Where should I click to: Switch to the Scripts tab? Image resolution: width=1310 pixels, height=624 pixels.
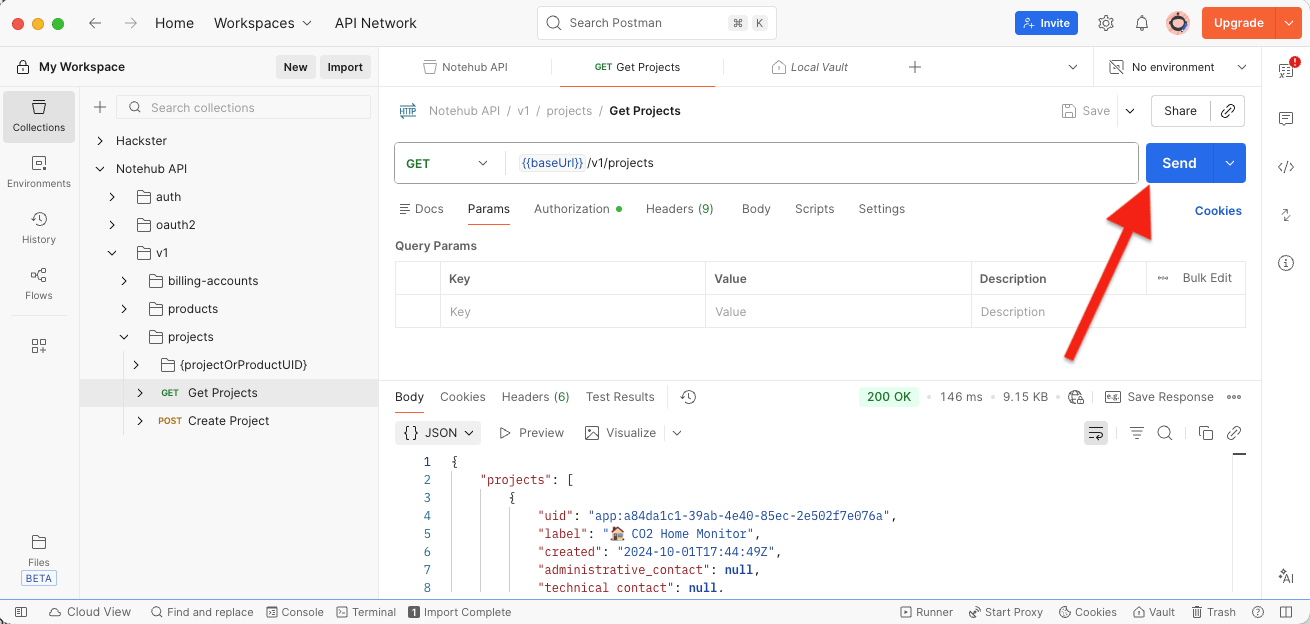[x=815, y=209]
